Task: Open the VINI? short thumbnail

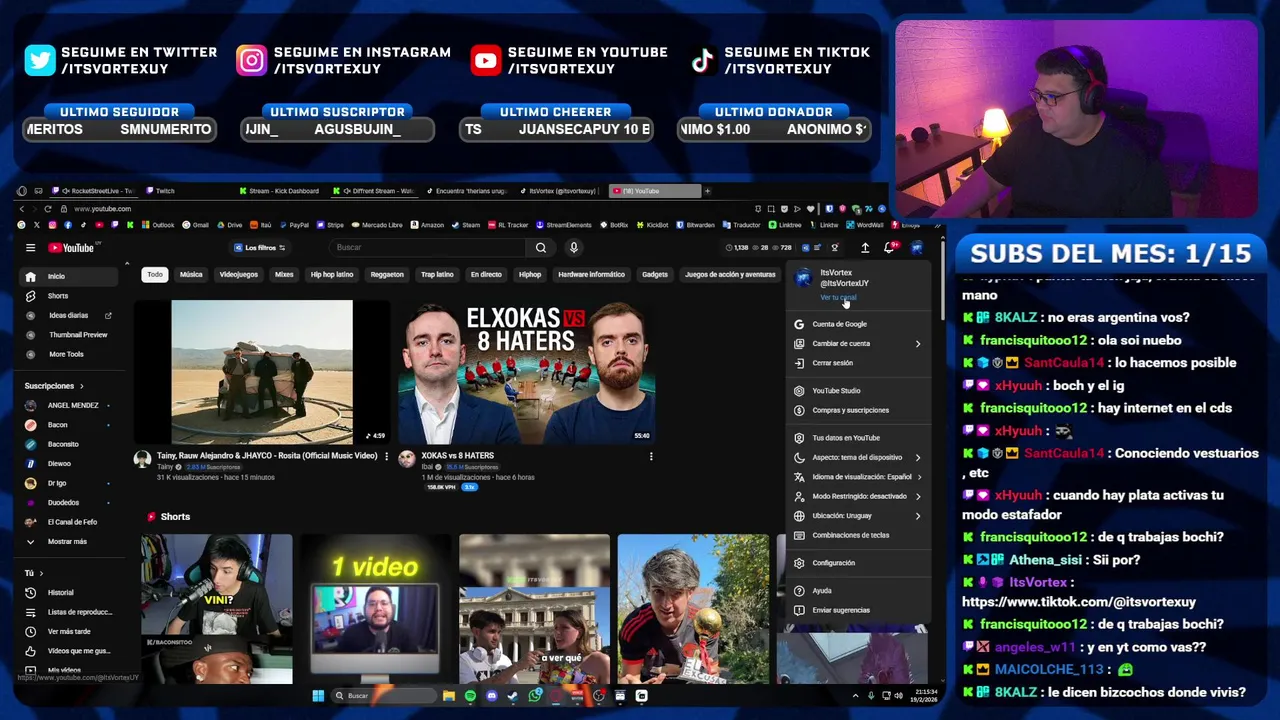Action: tap(217, 609)
